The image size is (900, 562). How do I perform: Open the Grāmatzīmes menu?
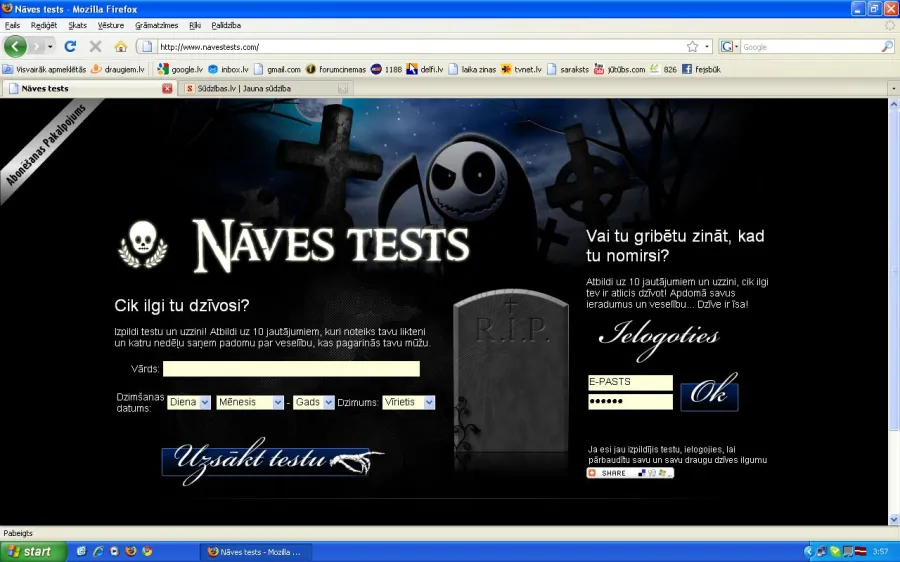pos(157,25)
